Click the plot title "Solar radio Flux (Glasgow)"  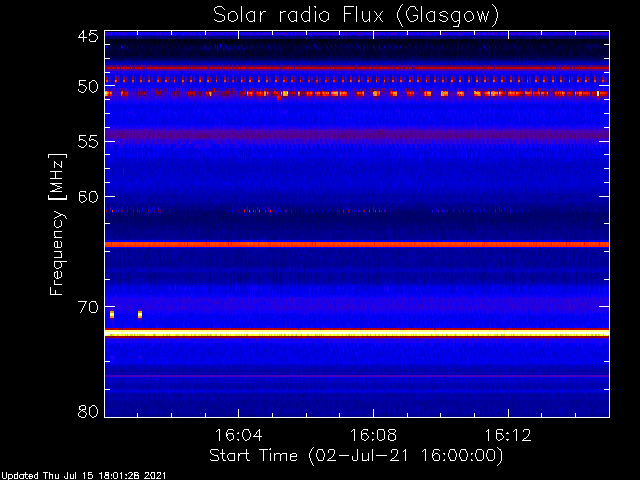pos(356,16)
